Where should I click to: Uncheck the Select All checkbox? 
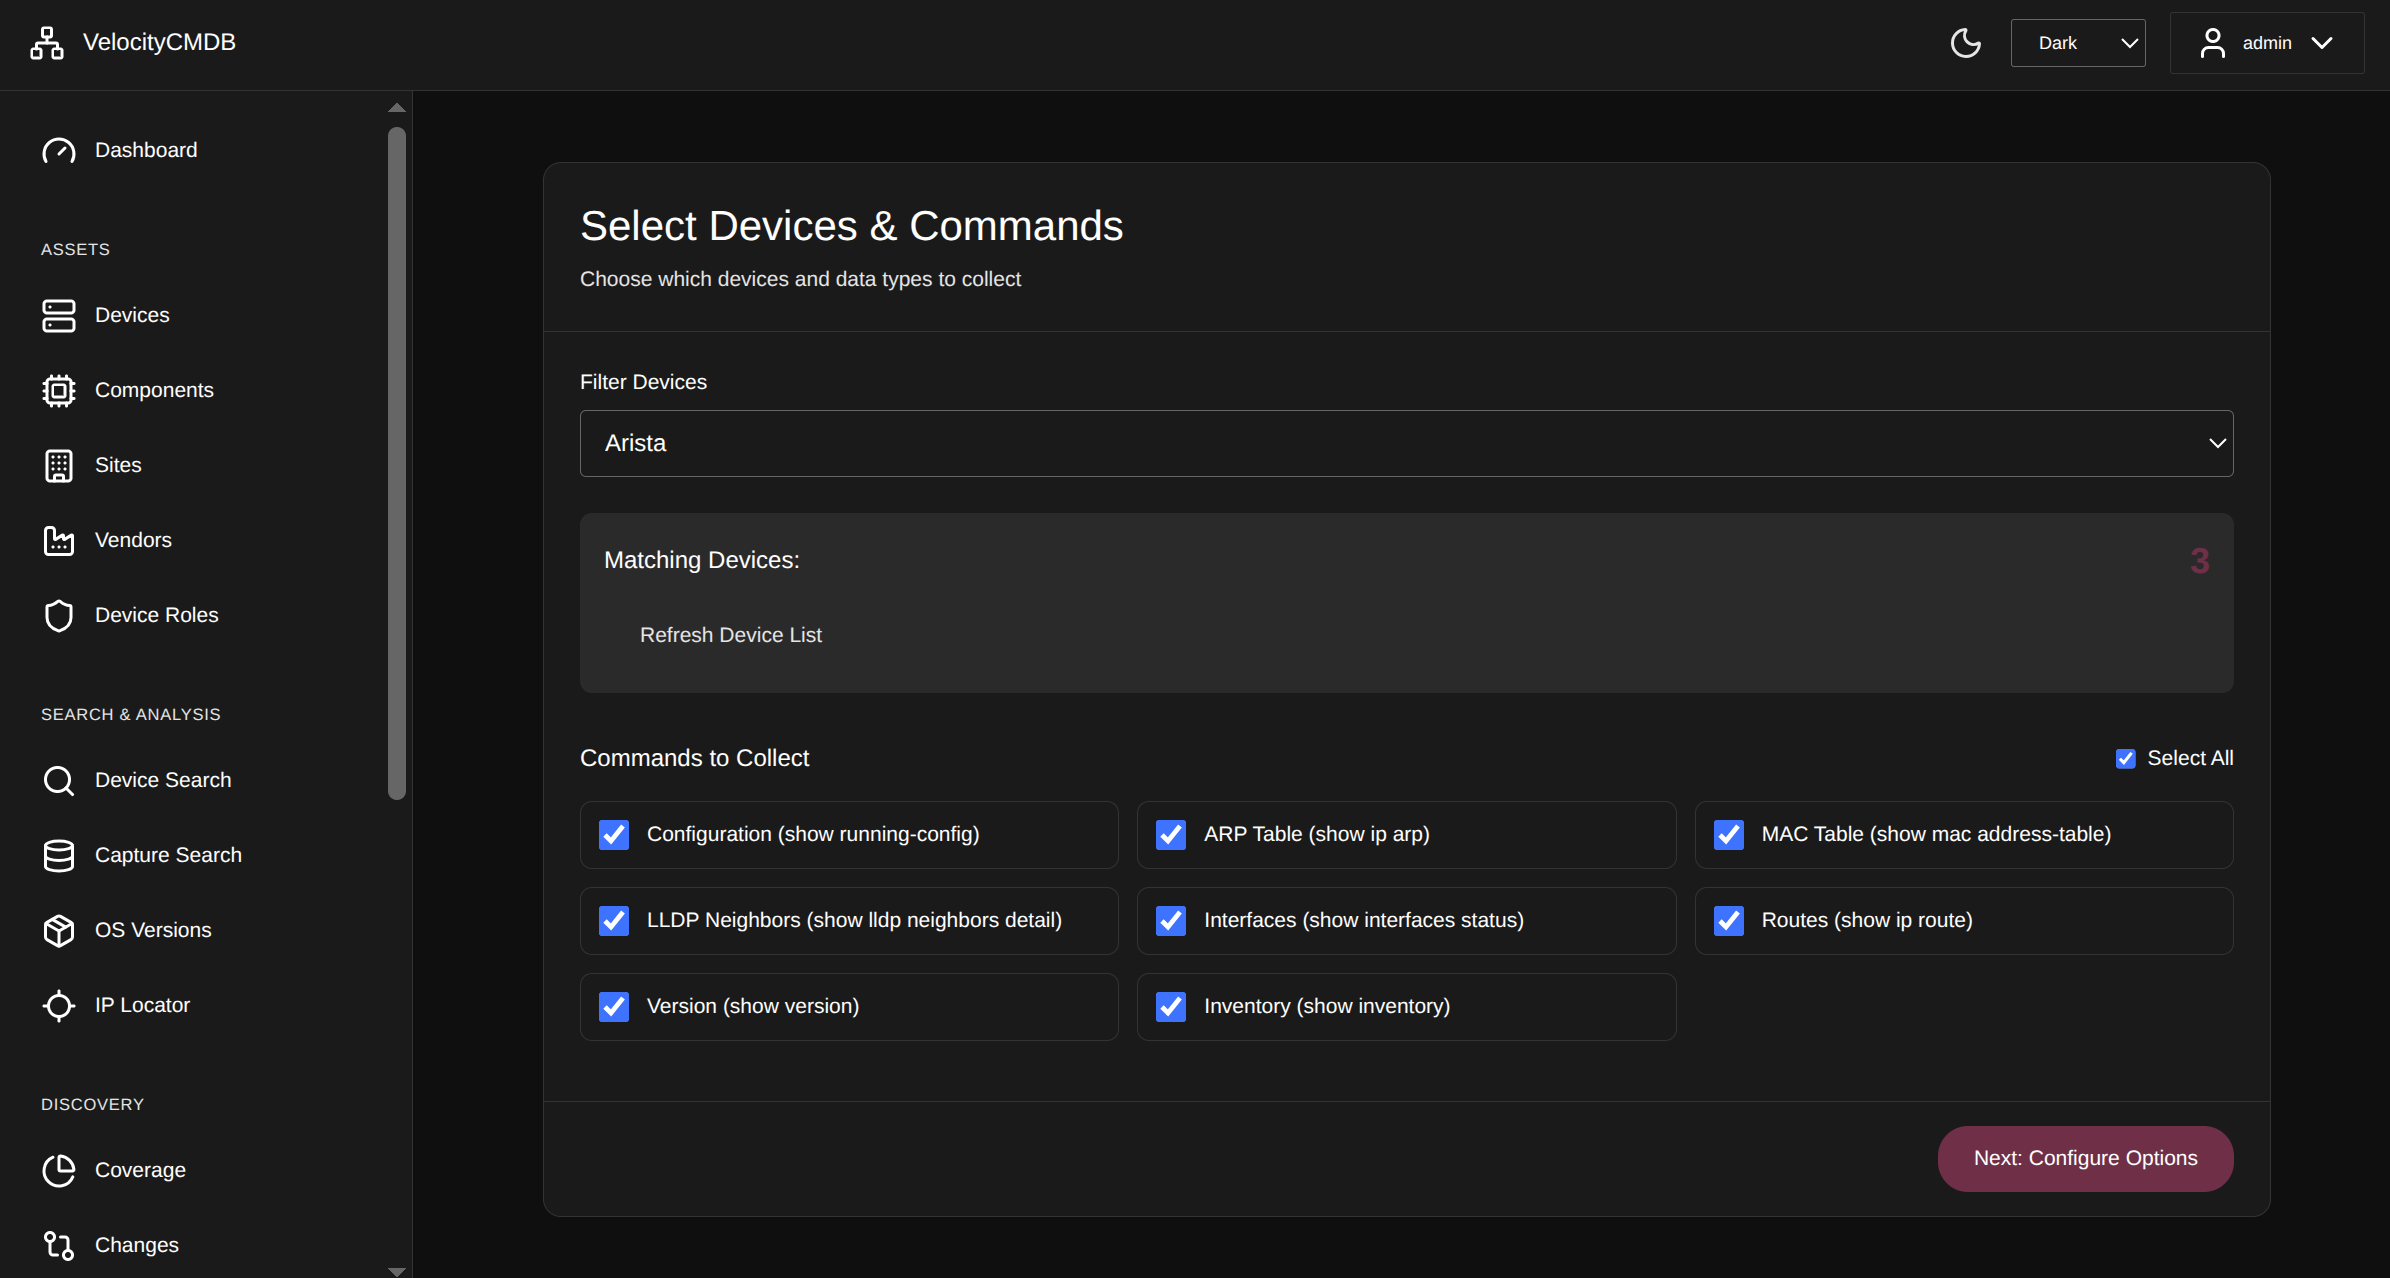point(2125,759)
